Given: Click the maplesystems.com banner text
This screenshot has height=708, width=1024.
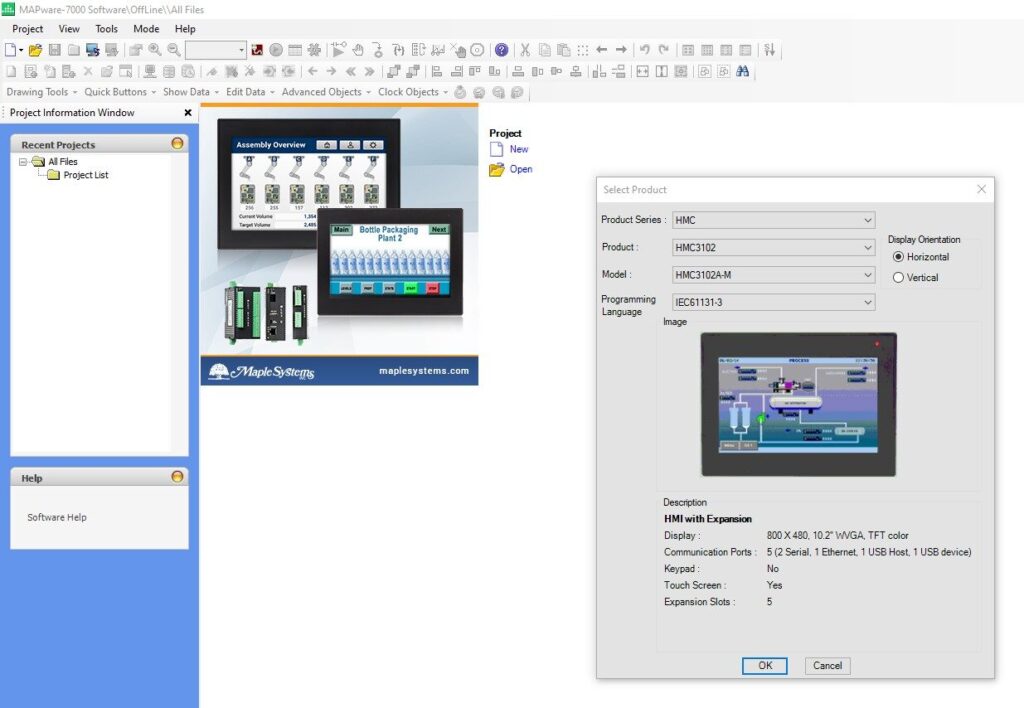Looking at the screenshot, I should pyautogui.click(x=424, y=371).
